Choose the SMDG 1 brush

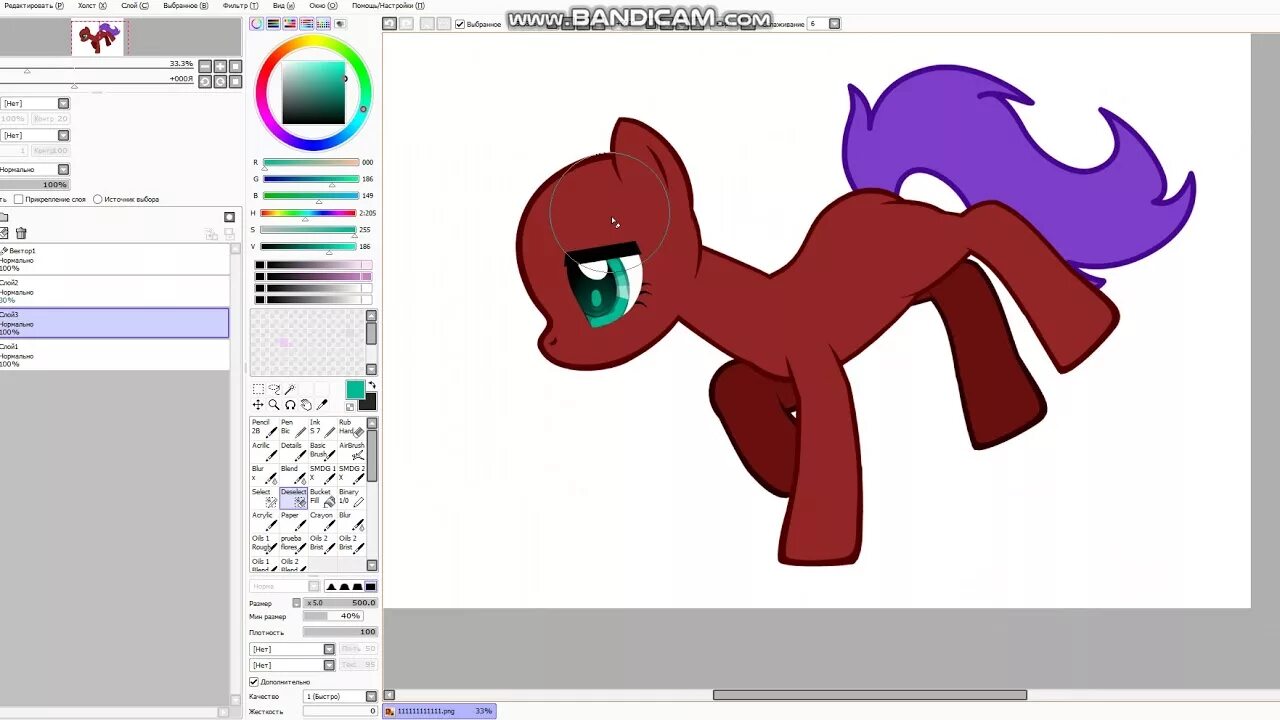322,474
